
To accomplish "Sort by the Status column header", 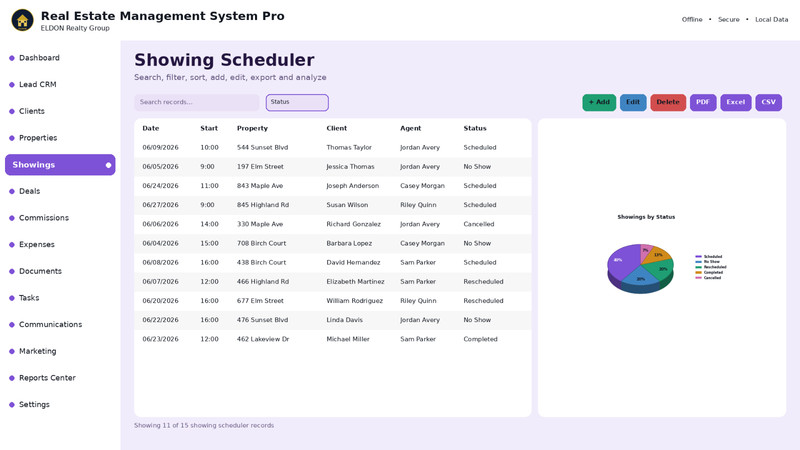I will pyautogui.click(x=474, y=128).
